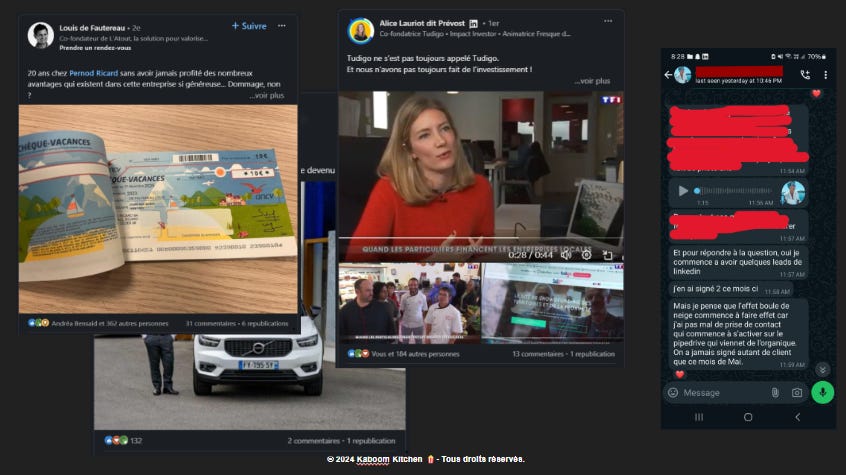This screenshot has width=846, height=475.
Task: Tap the voice message sender avatar
Action: coord(793,193)
